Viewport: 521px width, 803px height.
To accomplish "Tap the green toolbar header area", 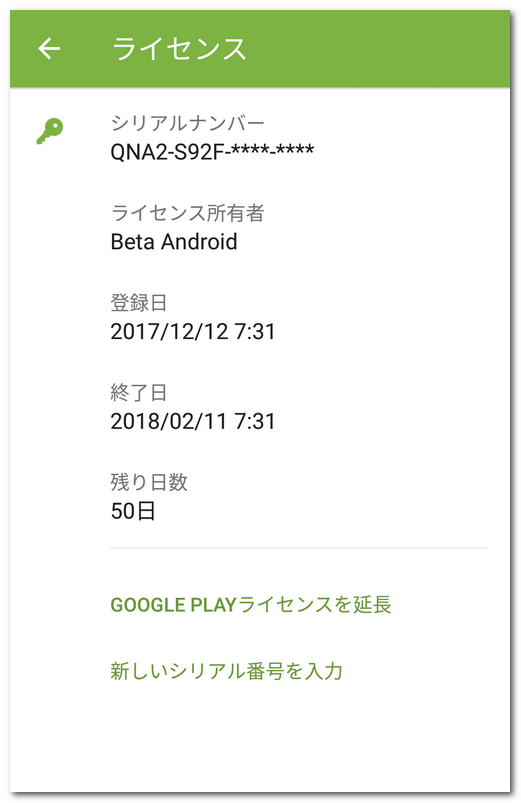I will pos(260,49).
